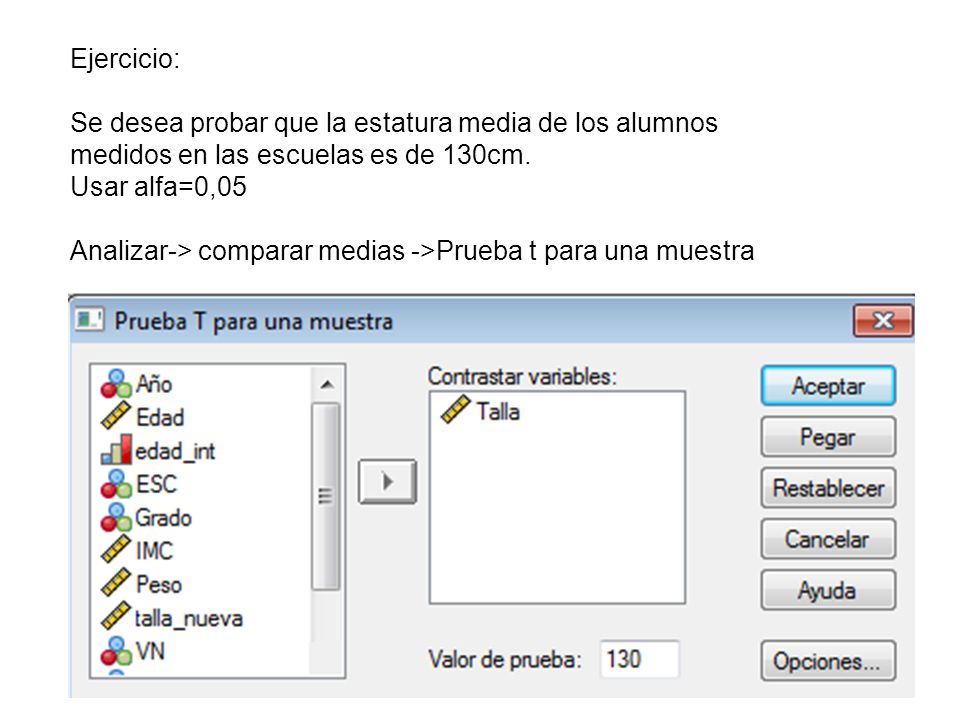Click the nominal icon beside VN
Image resolution: width=960 pixels, height=720 pixels.
pyautogui.click(x=116, y=651)
